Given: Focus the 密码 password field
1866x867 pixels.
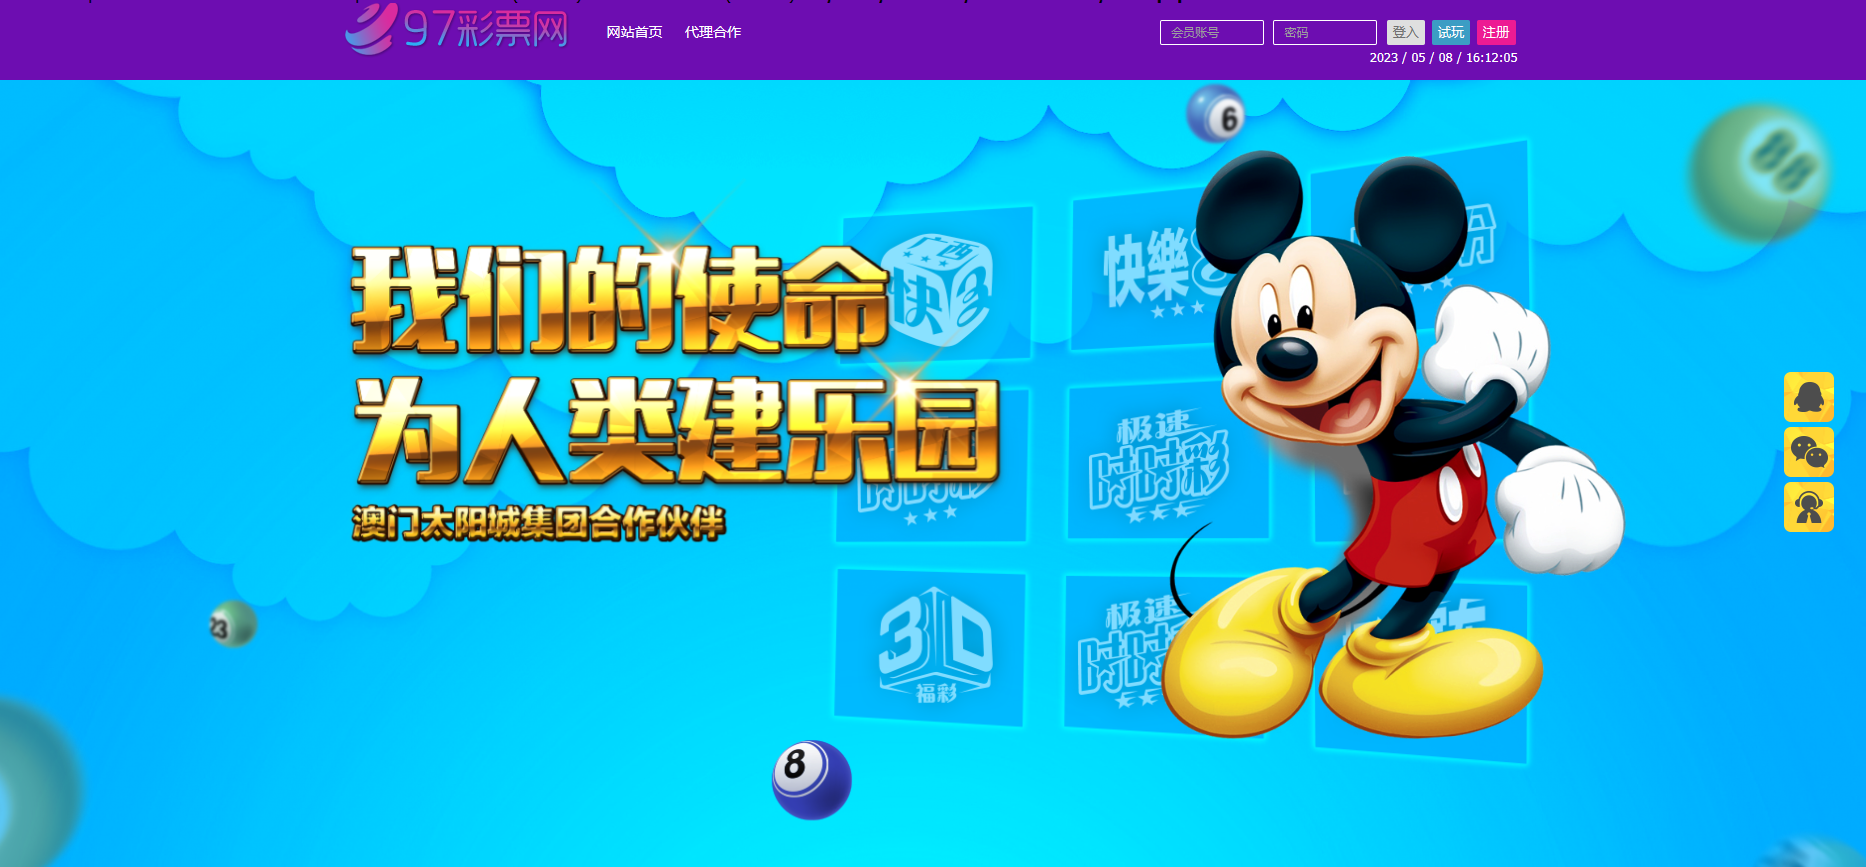Looking at the screenshot, I should point(1324,33).
